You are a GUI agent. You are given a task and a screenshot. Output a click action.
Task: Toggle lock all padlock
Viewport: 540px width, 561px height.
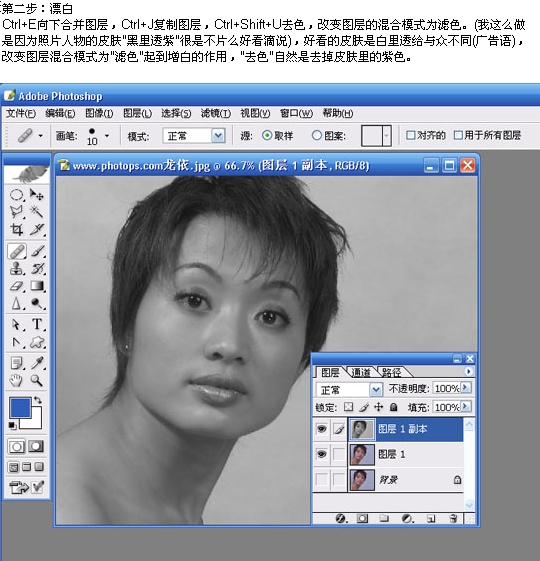coord(393,407)
